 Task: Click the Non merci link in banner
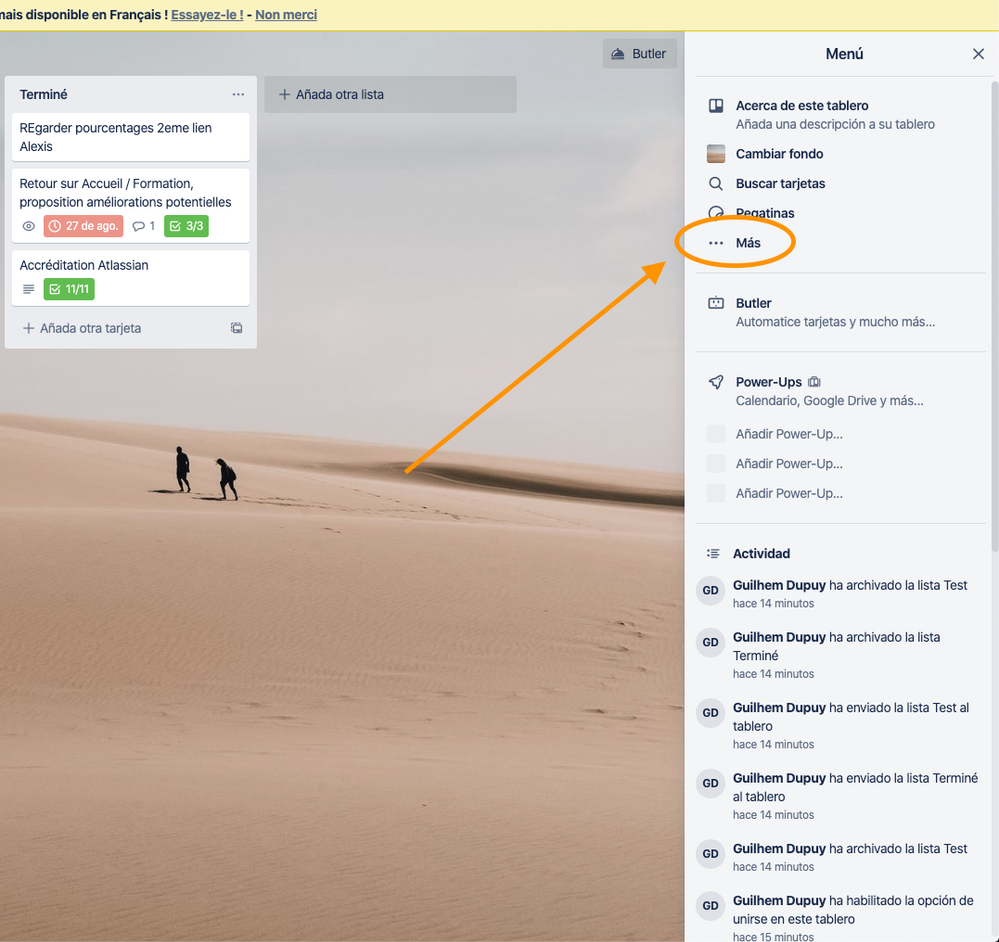(286, 15)
